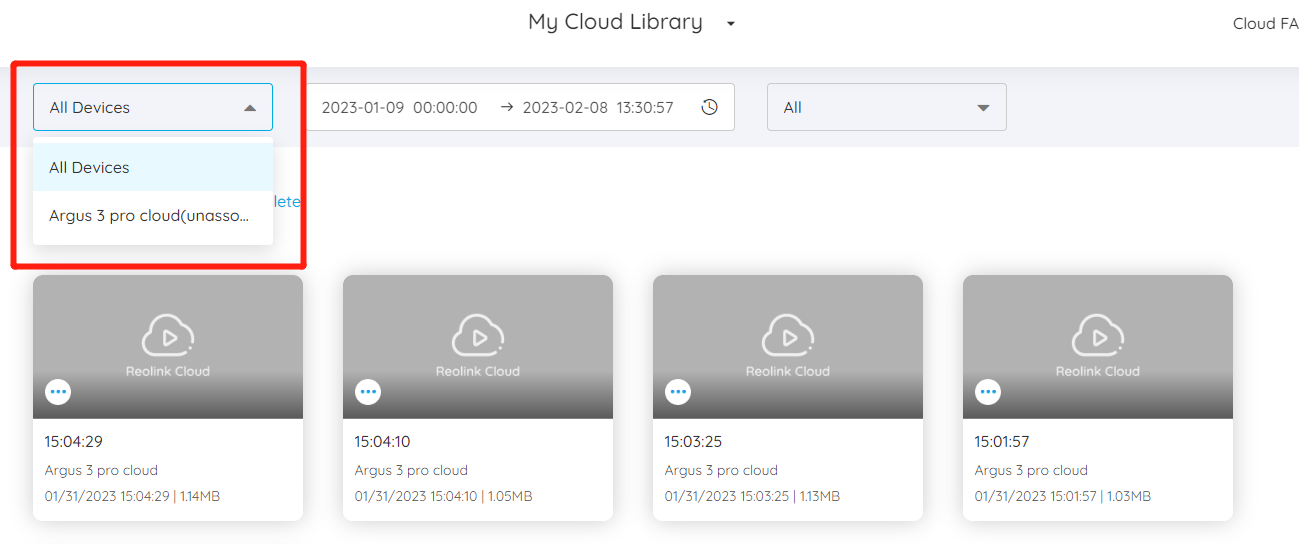Viewport: 1299px width, 544px height.
Task: Click the start date 2023-01-09 00:00:00
Action: click(400, 107)
